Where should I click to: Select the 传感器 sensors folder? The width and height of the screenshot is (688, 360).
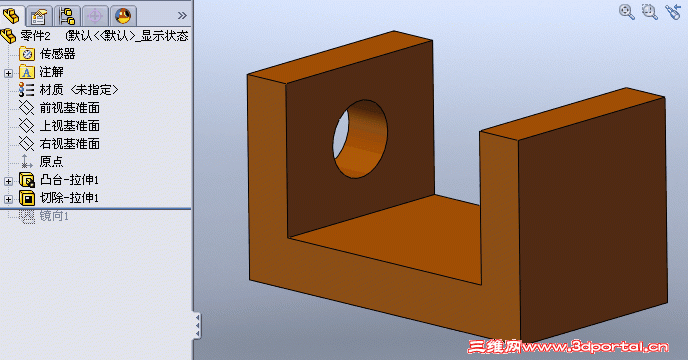click(x=57, y=54)
